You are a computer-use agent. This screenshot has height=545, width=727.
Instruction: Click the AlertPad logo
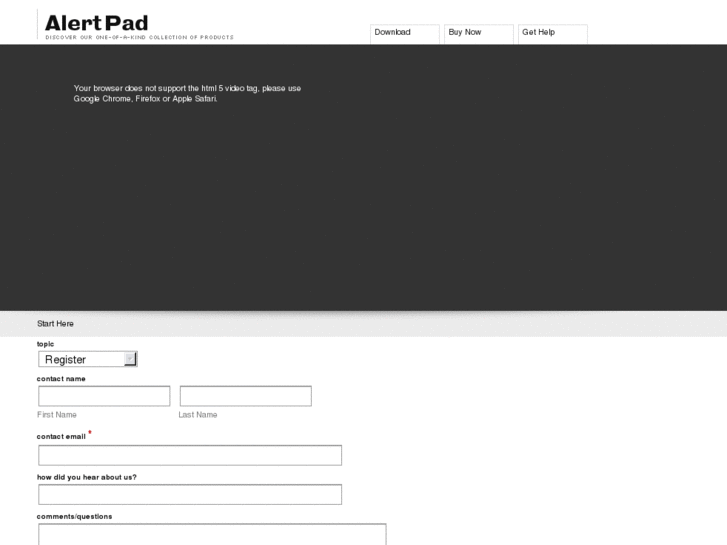(x=96, y=23)
